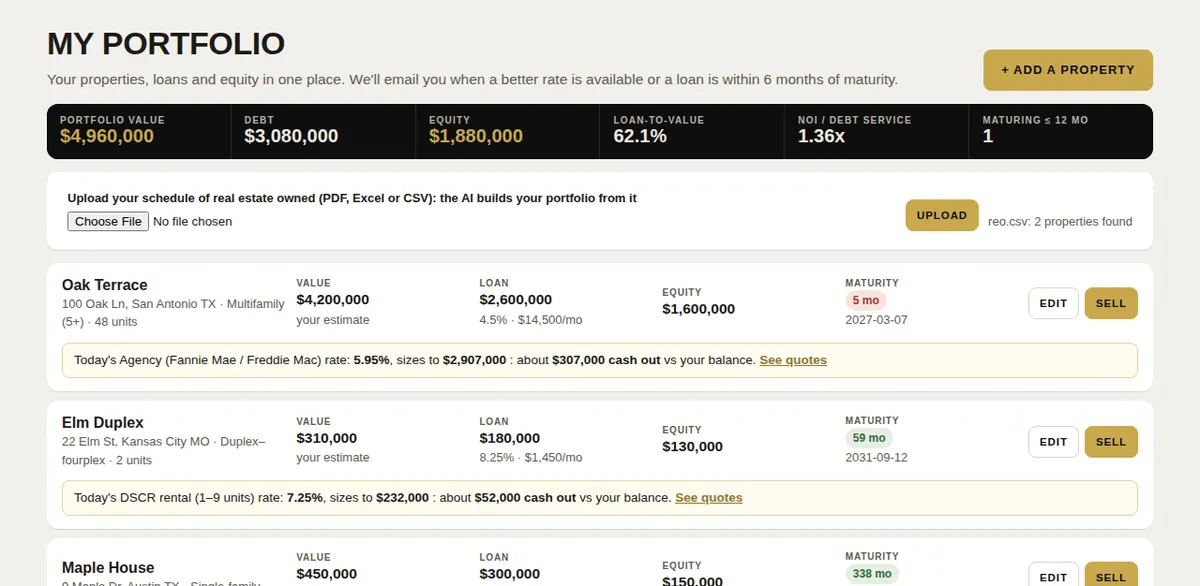Open See quotes for Agency rate
The image size is (1200, 586).
tap(793, 360)
